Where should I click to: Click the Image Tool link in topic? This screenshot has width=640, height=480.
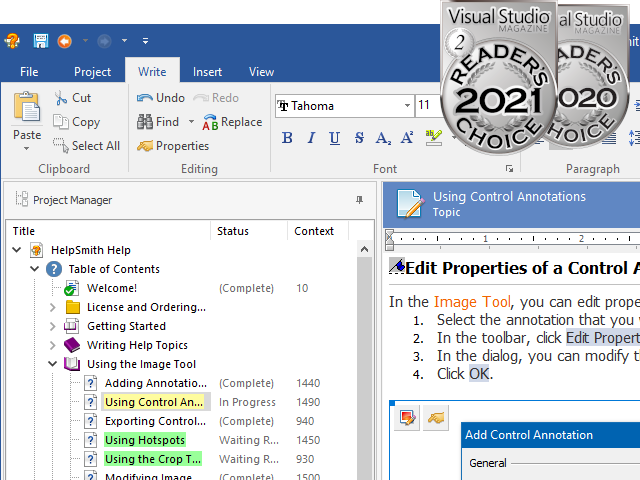click(472, 302)
